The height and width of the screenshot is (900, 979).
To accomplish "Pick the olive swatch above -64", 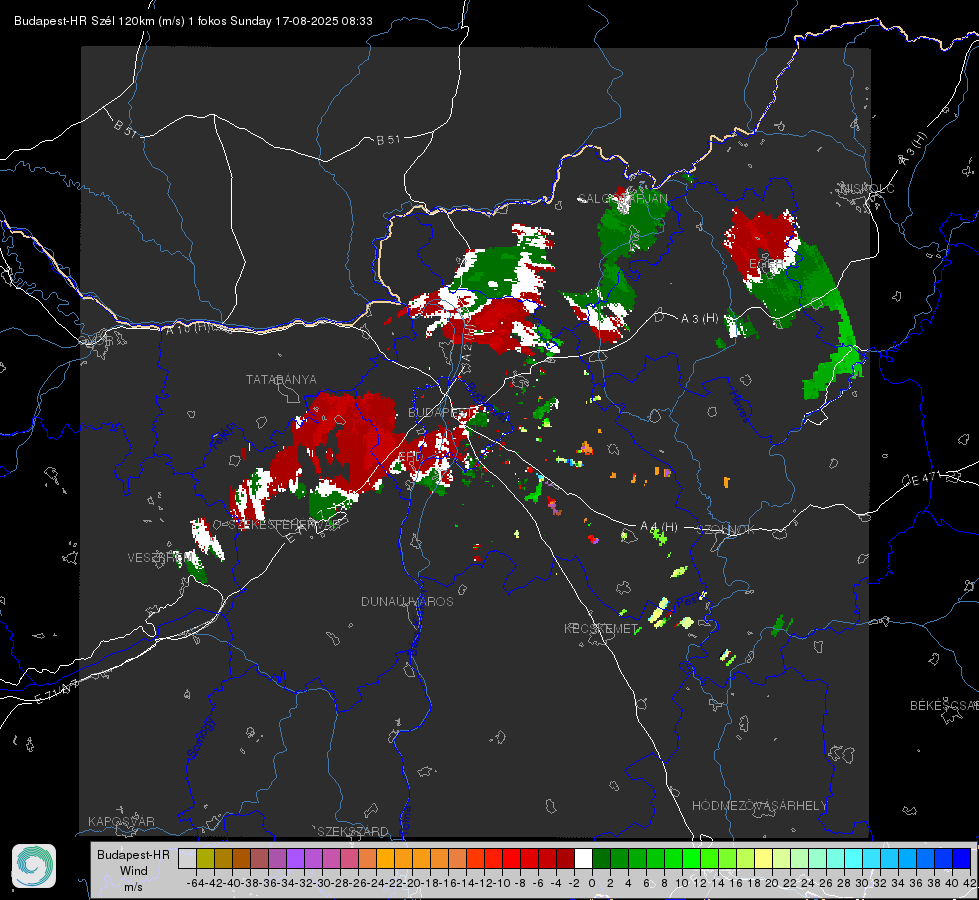I will (205, 858).
